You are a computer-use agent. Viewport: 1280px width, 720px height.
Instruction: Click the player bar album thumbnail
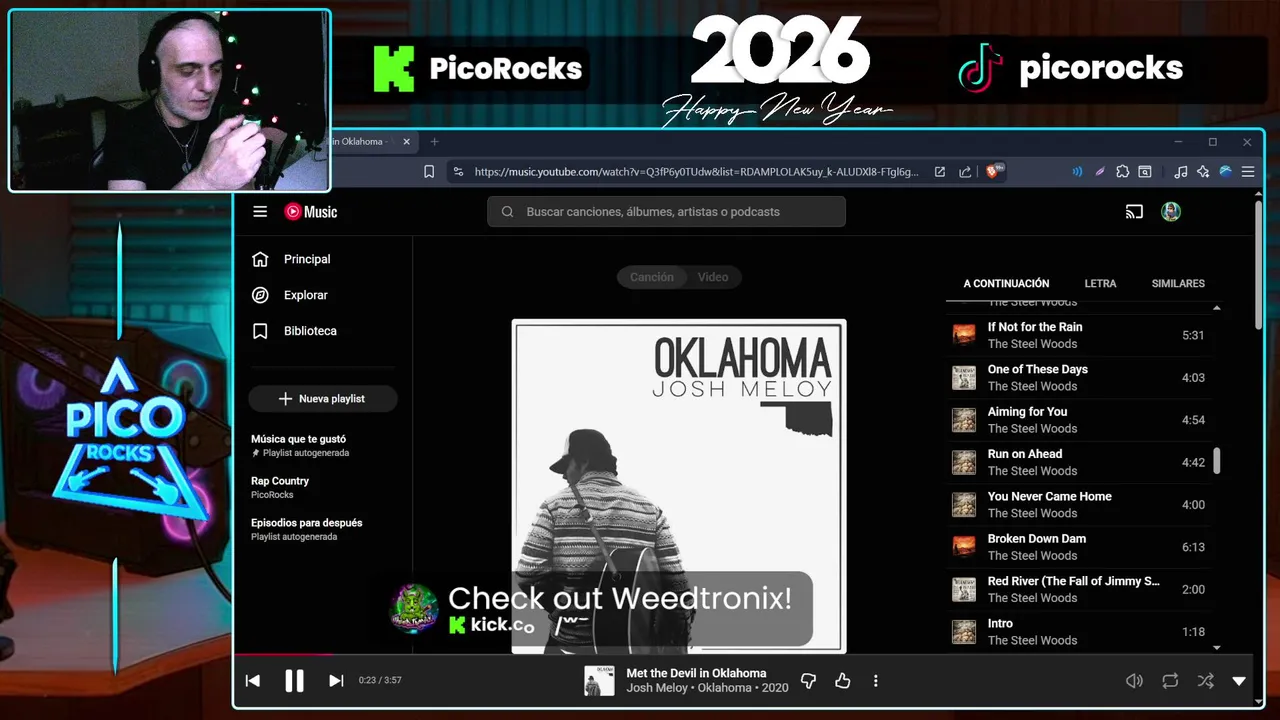point(599,681)
